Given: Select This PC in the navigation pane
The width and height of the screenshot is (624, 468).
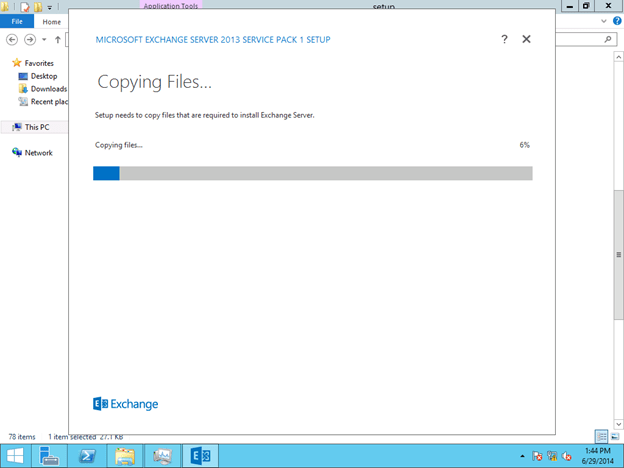Looking at the screenshot, I should (36, 127).
